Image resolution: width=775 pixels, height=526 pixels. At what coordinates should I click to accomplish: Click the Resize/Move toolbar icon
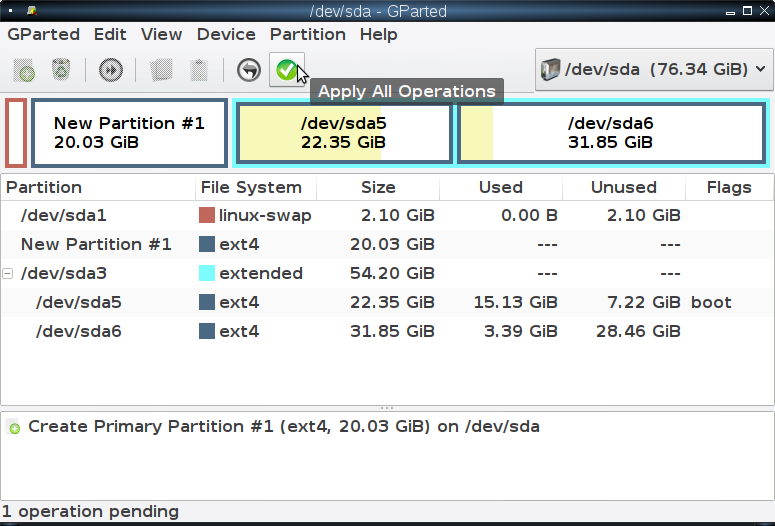(x=111, y=70)
